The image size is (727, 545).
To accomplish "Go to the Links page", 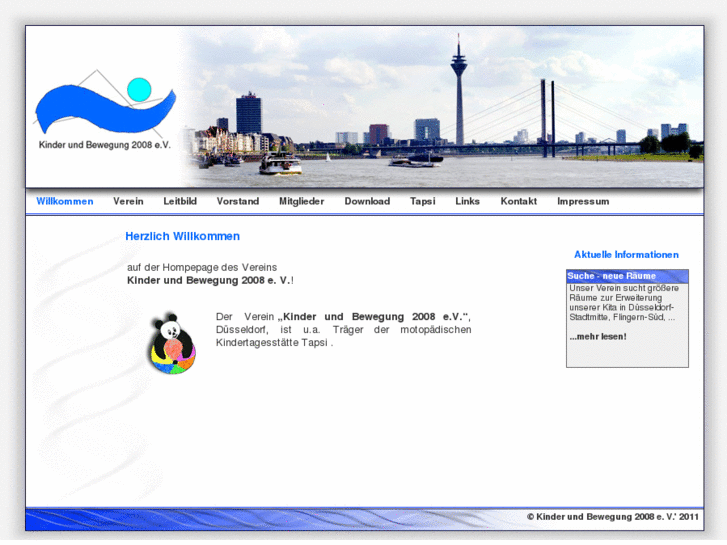I will pos(467,201).
